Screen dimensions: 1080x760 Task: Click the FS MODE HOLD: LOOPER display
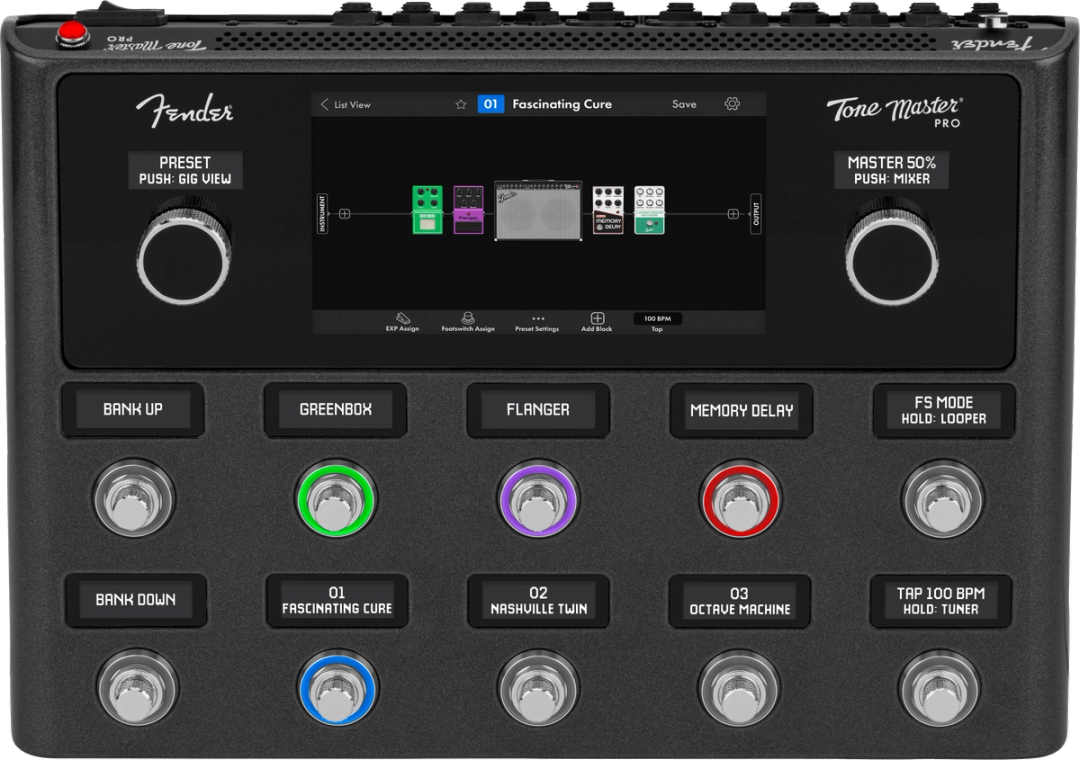944,410
